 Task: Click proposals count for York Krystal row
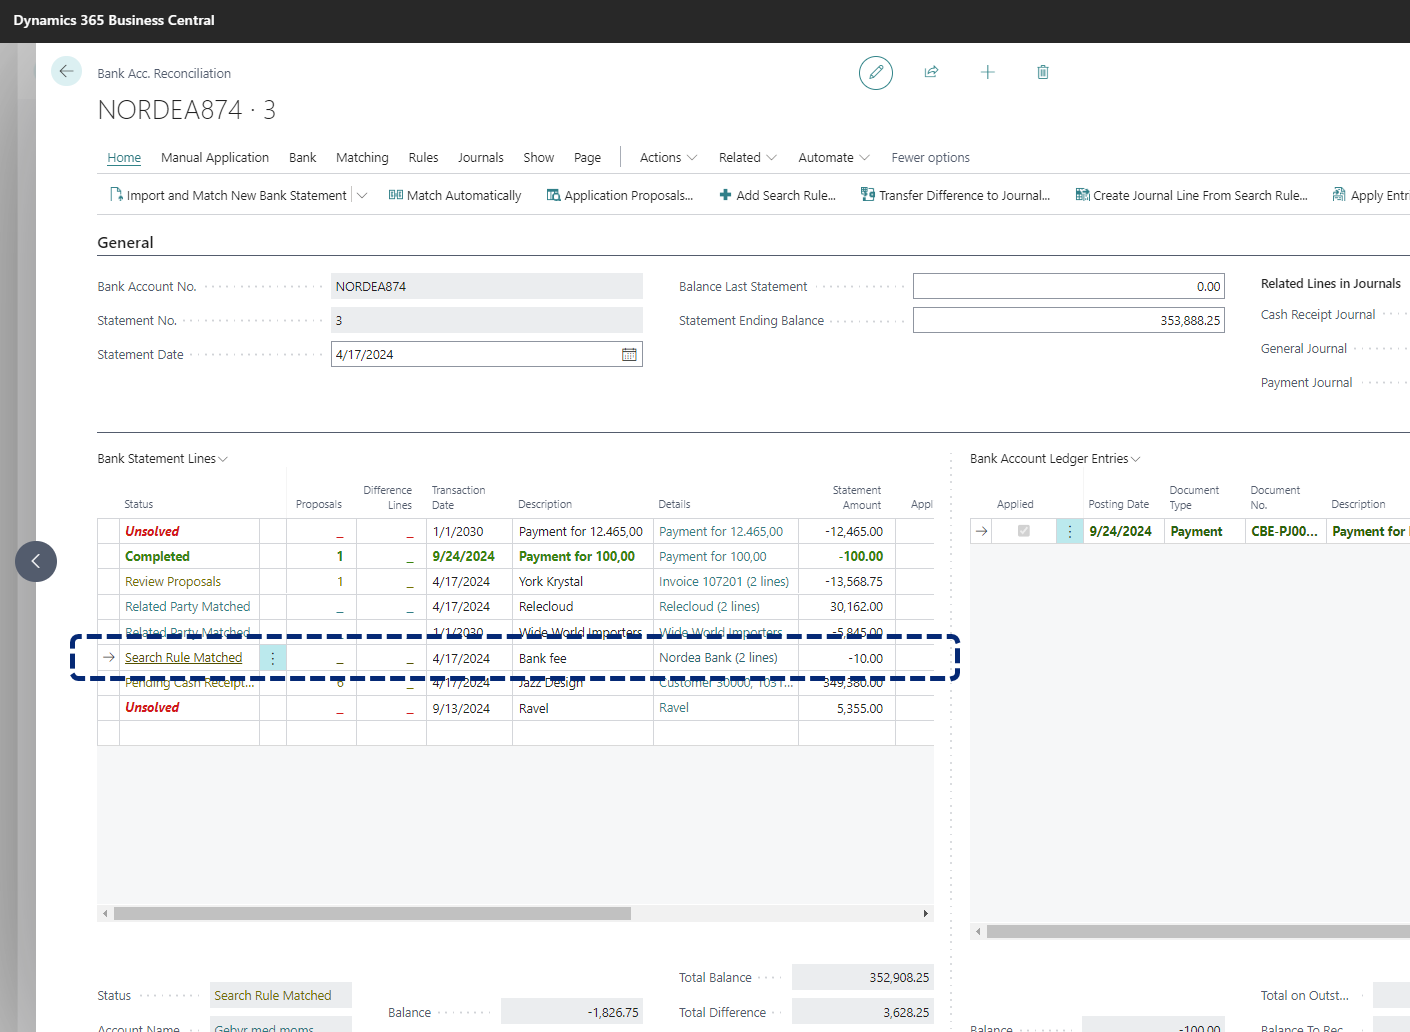point(340,581)
